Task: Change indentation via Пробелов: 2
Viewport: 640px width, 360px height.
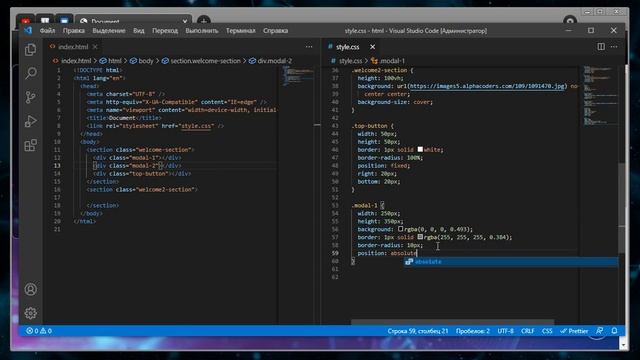Action: 473,331
